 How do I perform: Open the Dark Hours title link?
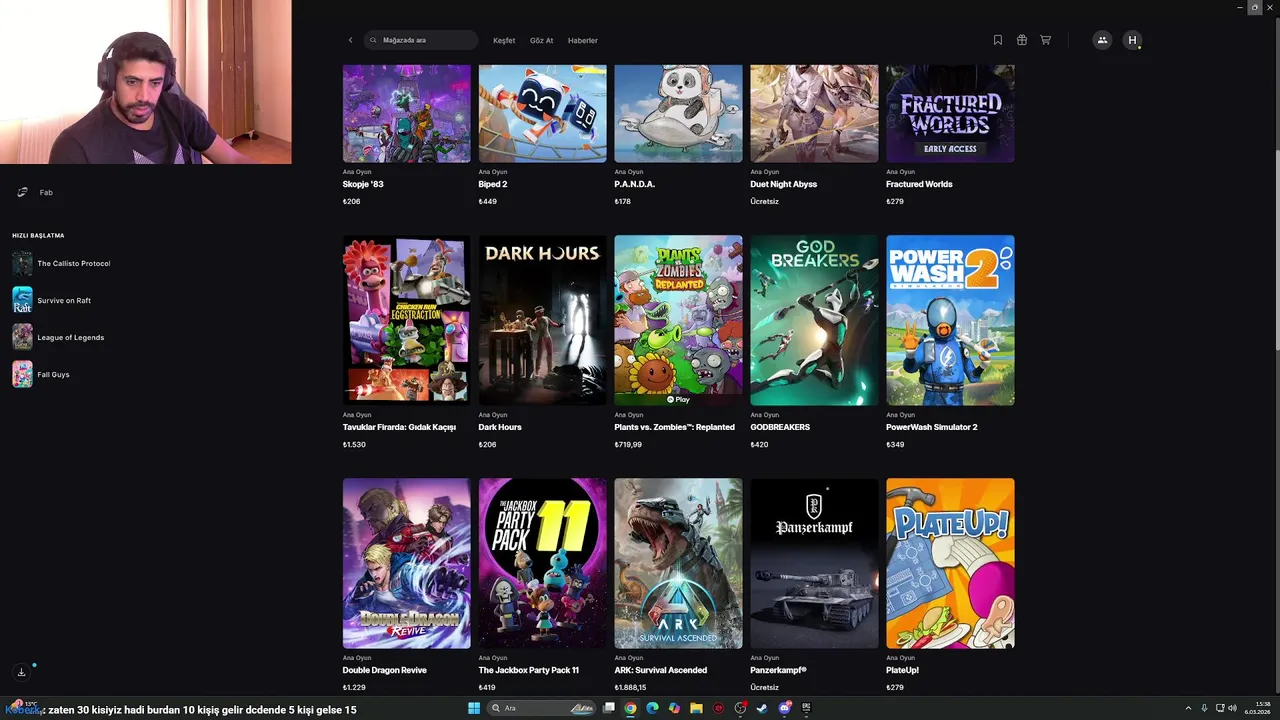point(500,427)
